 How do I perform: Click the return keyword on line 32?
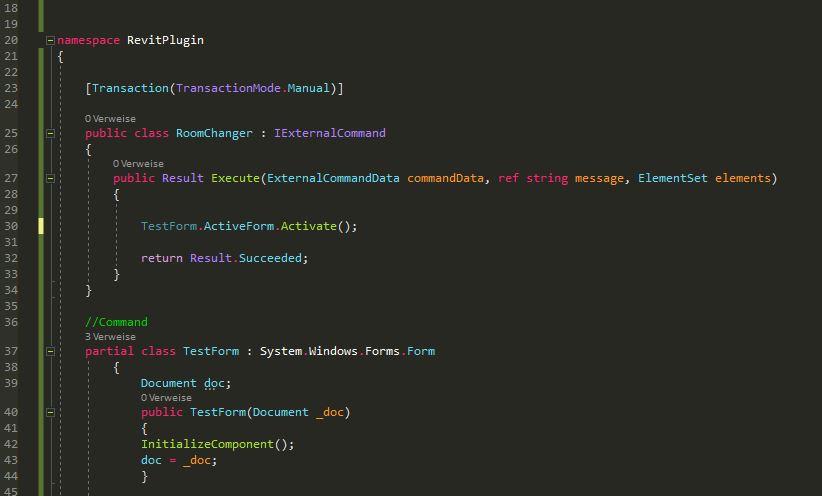point(161,258)
